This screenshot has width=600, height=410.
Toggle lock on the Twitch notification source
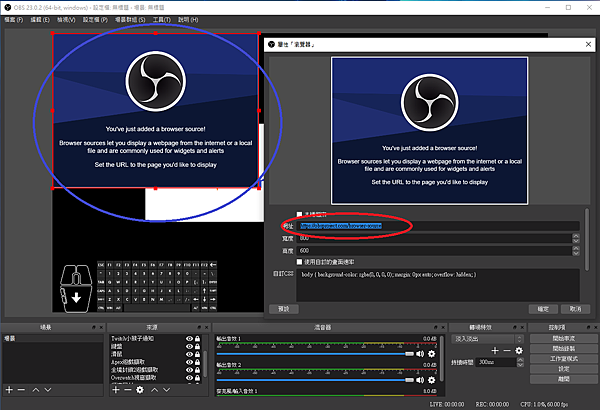click(197, 338)
